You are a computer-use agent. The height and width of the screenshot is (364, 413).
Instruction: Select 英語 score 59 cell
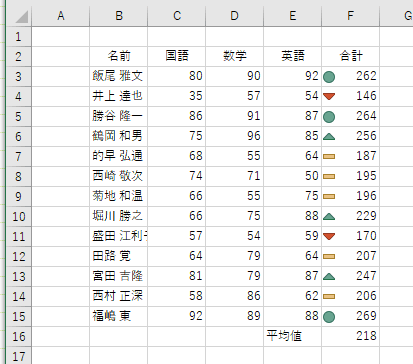[293, 236]
